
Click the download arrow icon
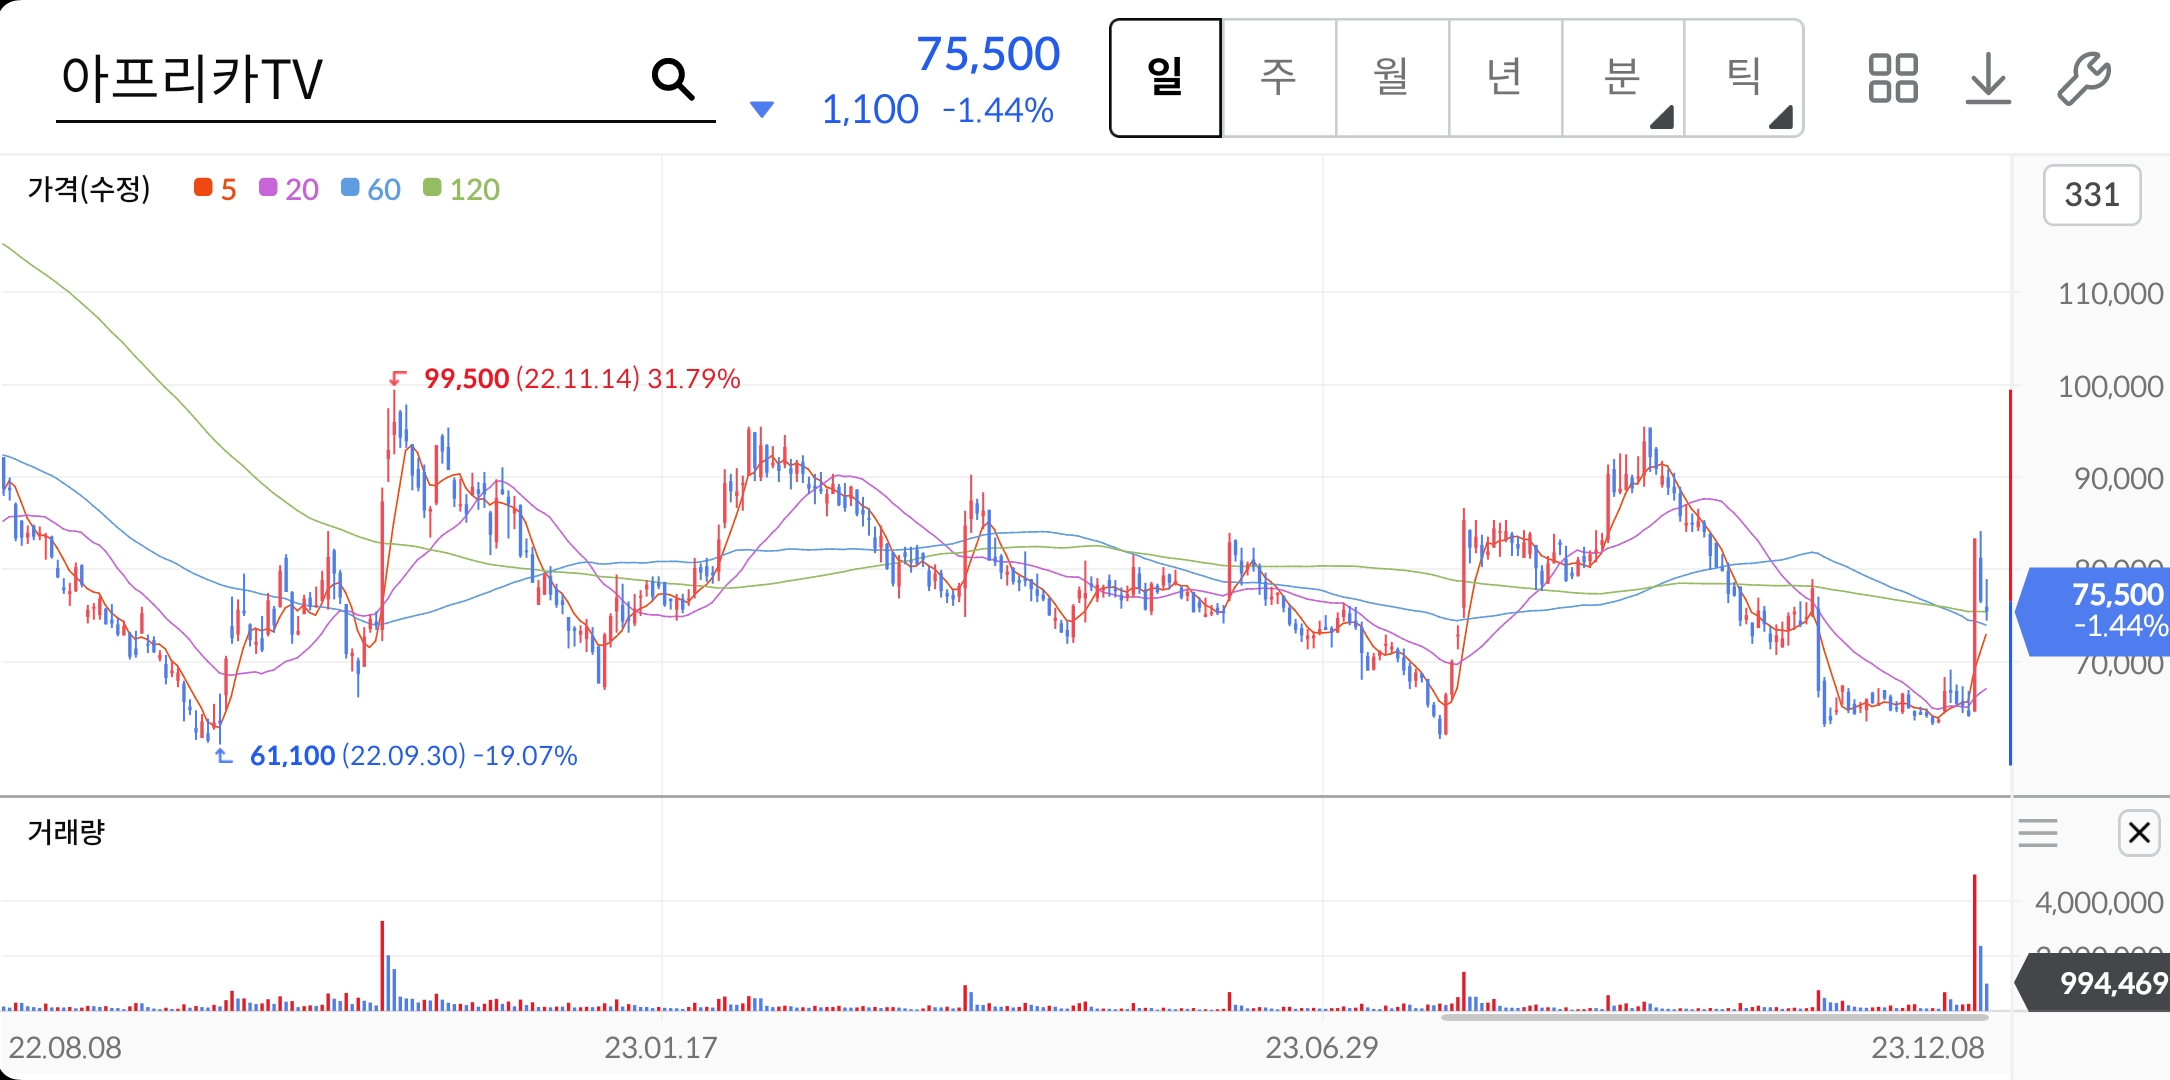[1988, 79]
